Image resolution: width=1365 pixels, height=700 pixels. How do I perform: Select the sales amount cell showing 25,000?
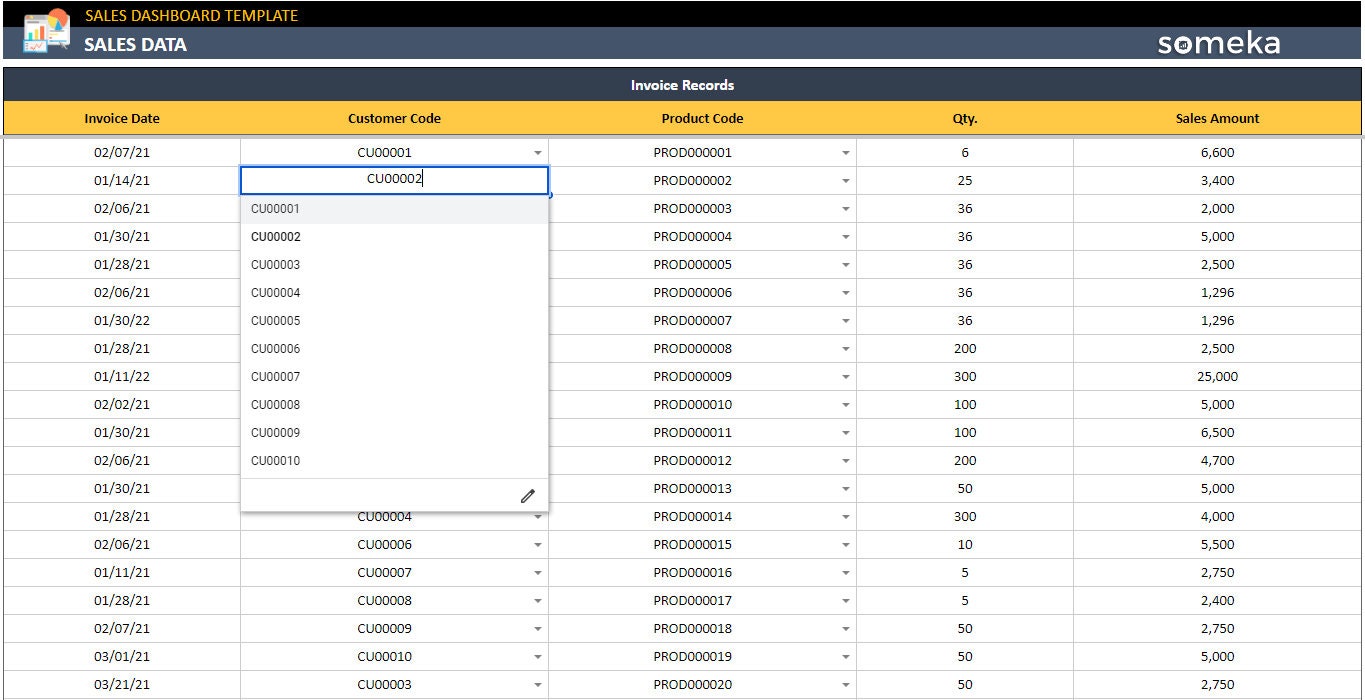point(1217,376)
